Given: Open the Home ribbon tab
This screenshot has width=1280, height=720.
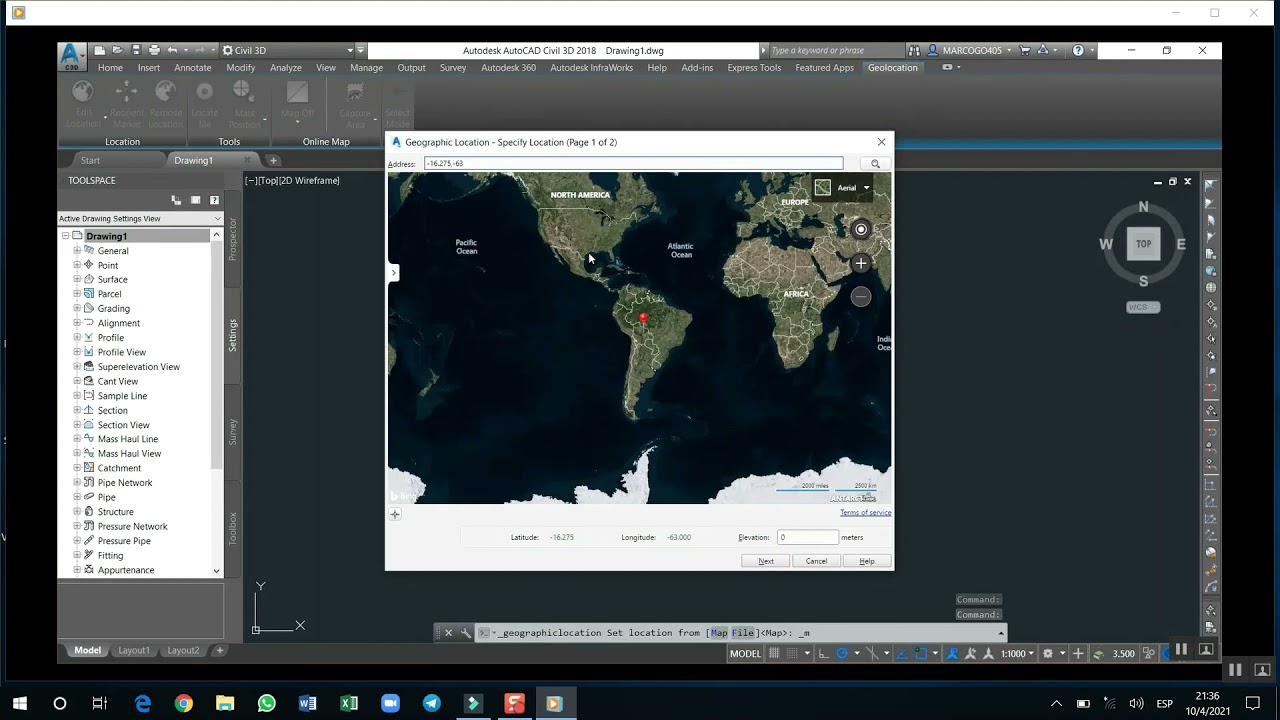Looking at the screenshot, I should tap(110, 68).
